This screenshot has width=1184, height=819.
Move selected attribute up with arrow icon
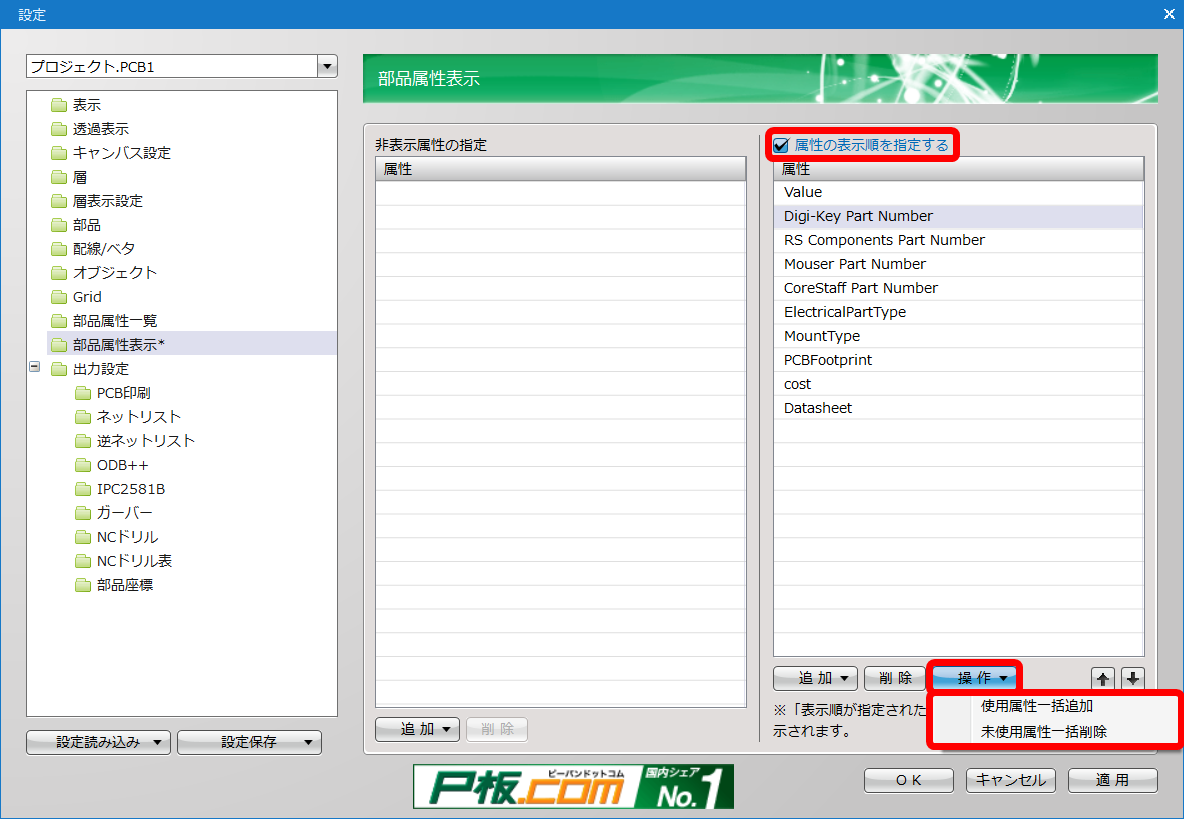click(x=1102, y=679)
